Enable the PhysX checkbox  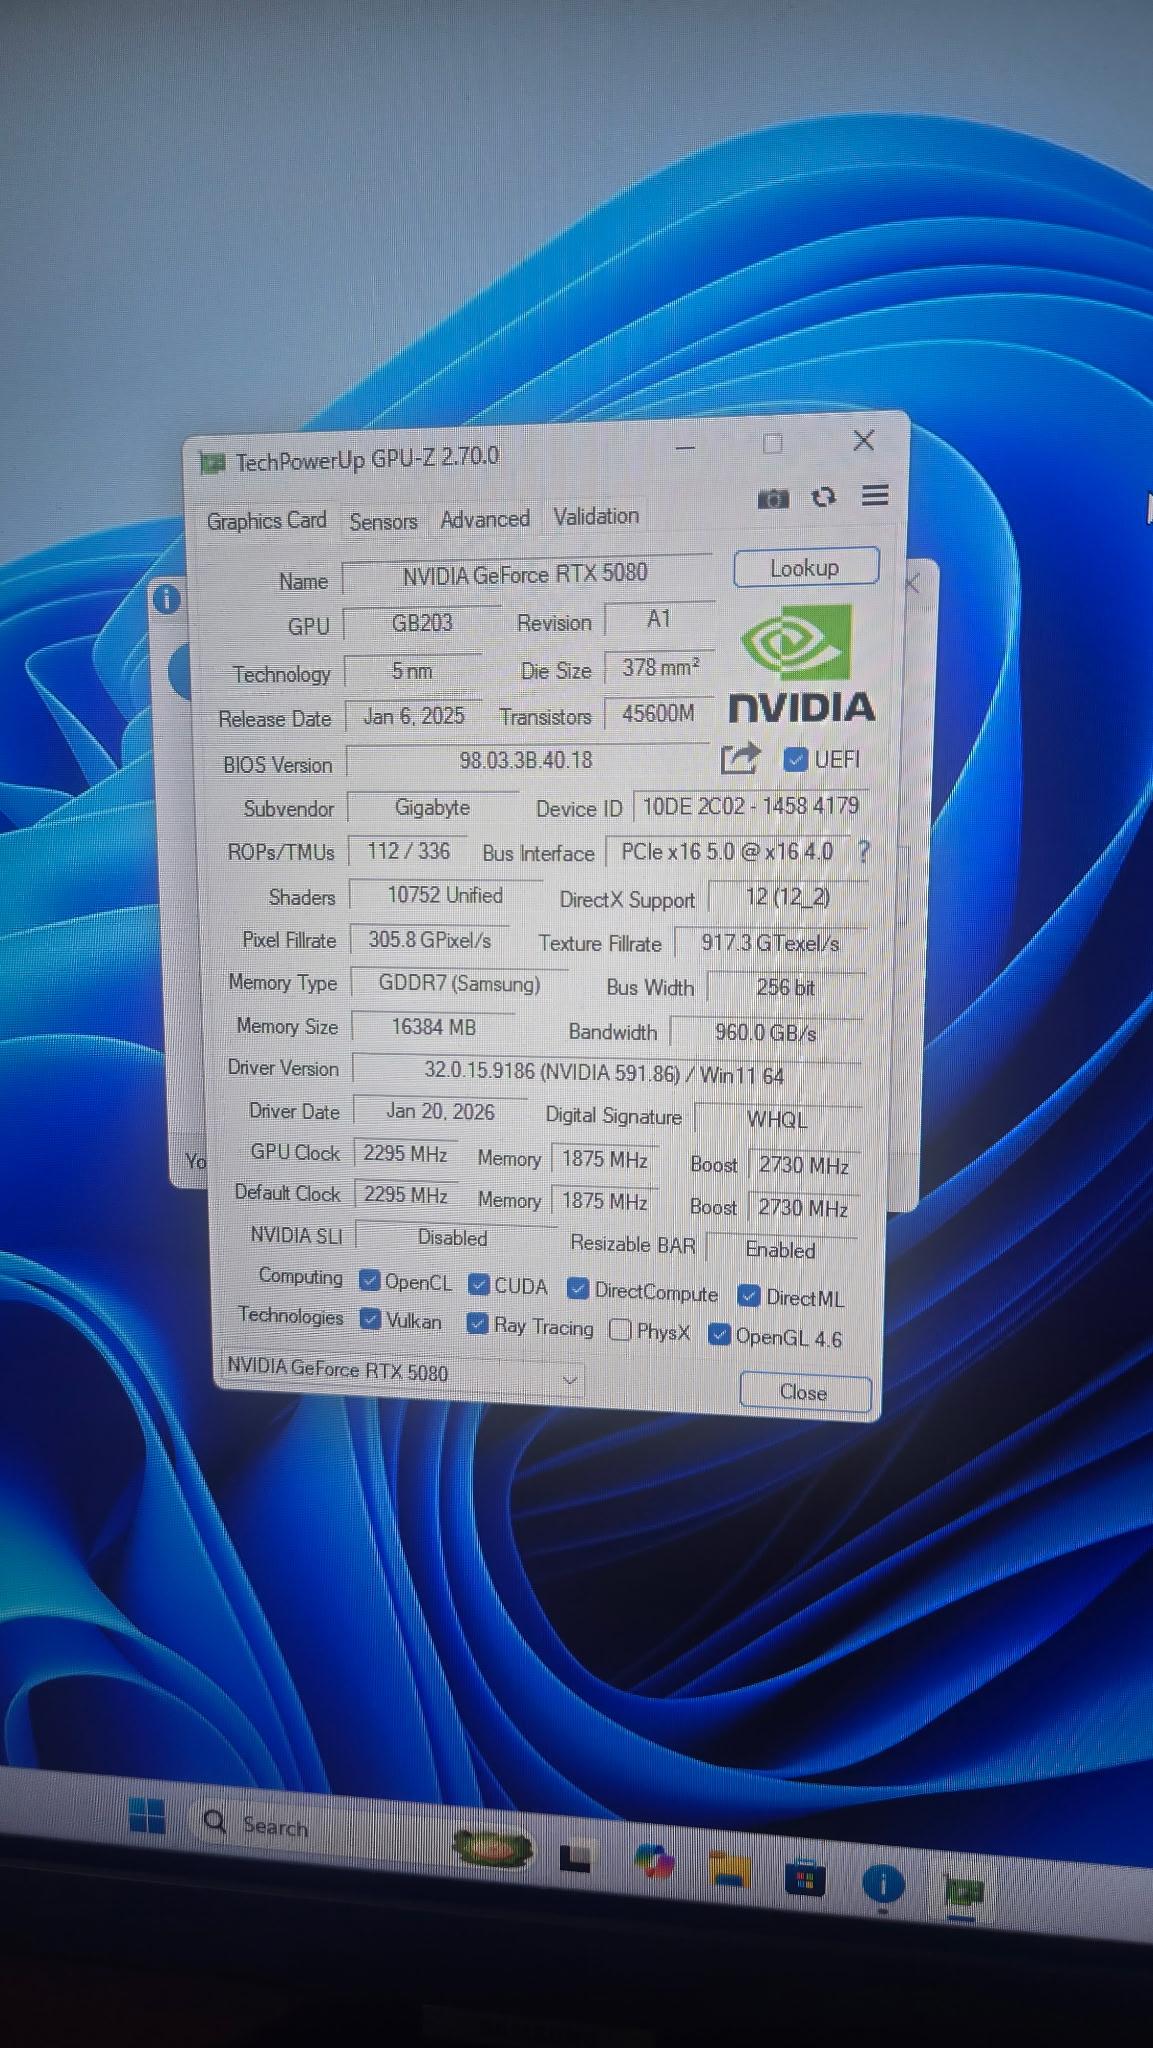point(620,1330)
